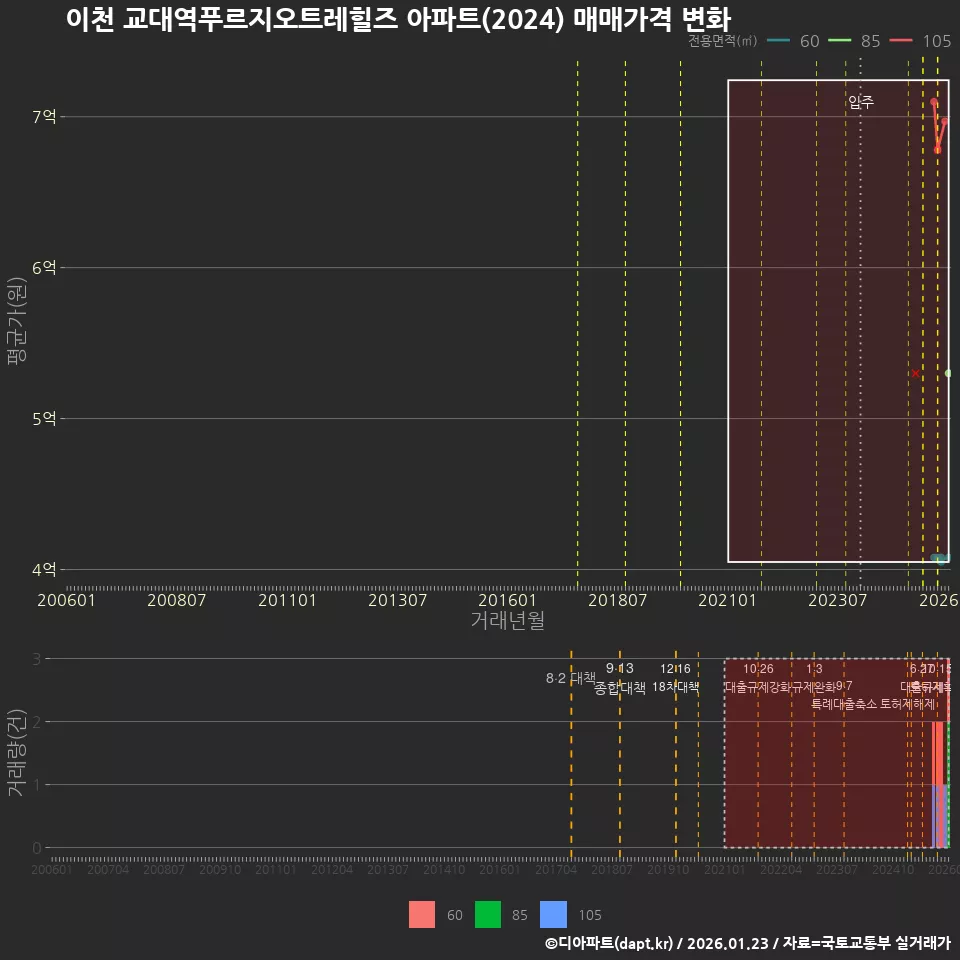Screen dimensions: 960x960
Task: Click the blue 105 legend swatch below chart
Action: (552, 914)
